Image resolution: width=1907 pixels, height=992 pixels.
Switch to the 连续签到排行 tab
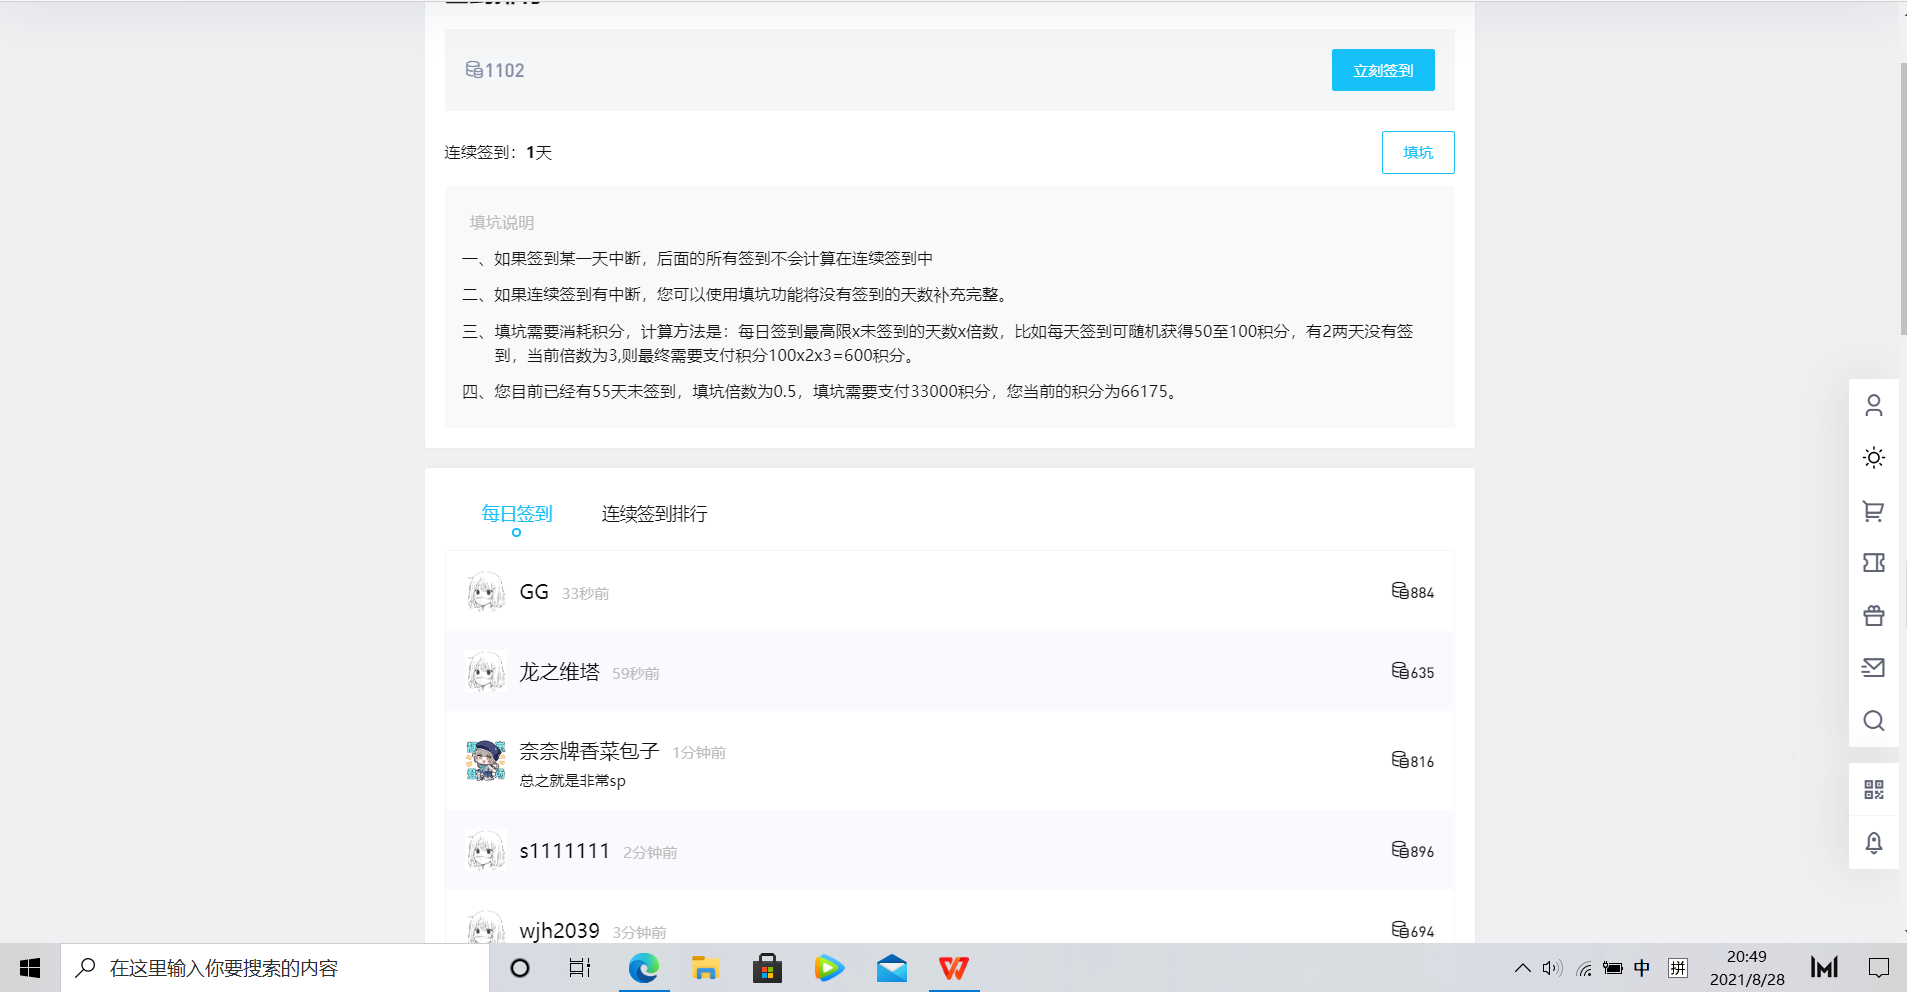click(x=654, y=514)
